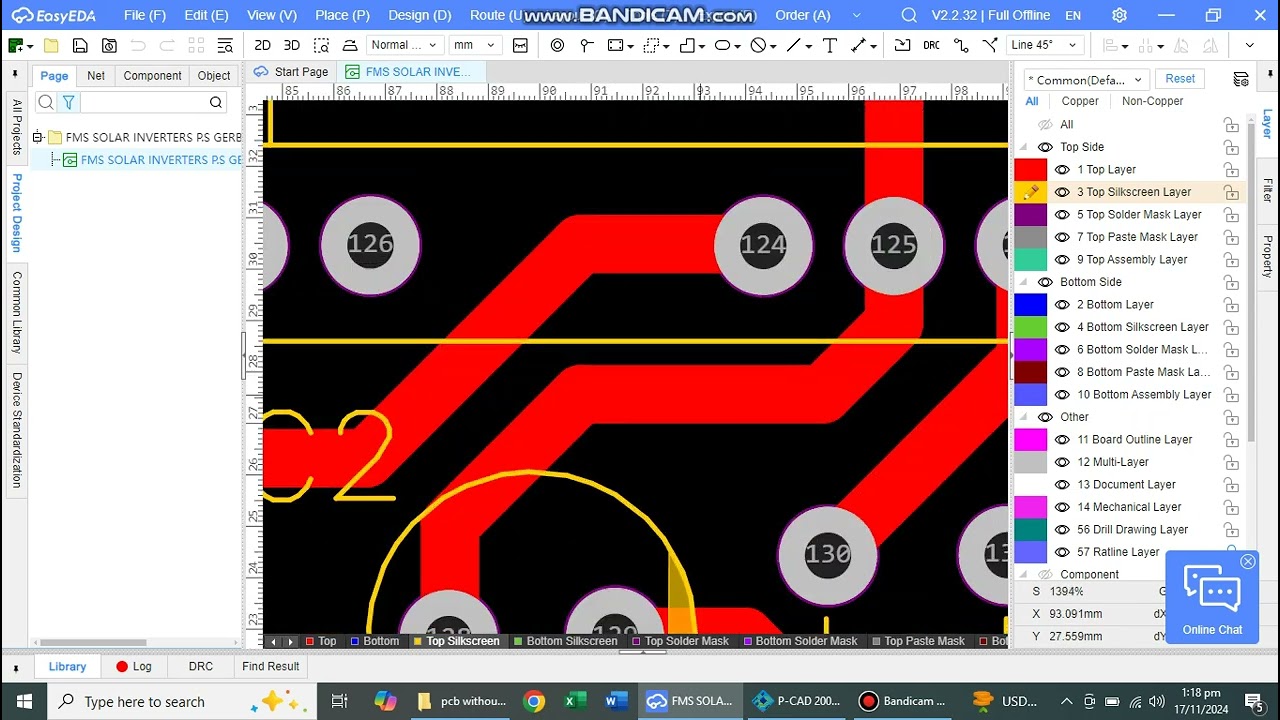
Task: Click the ellipse shape tool
Action: (722, 45)
